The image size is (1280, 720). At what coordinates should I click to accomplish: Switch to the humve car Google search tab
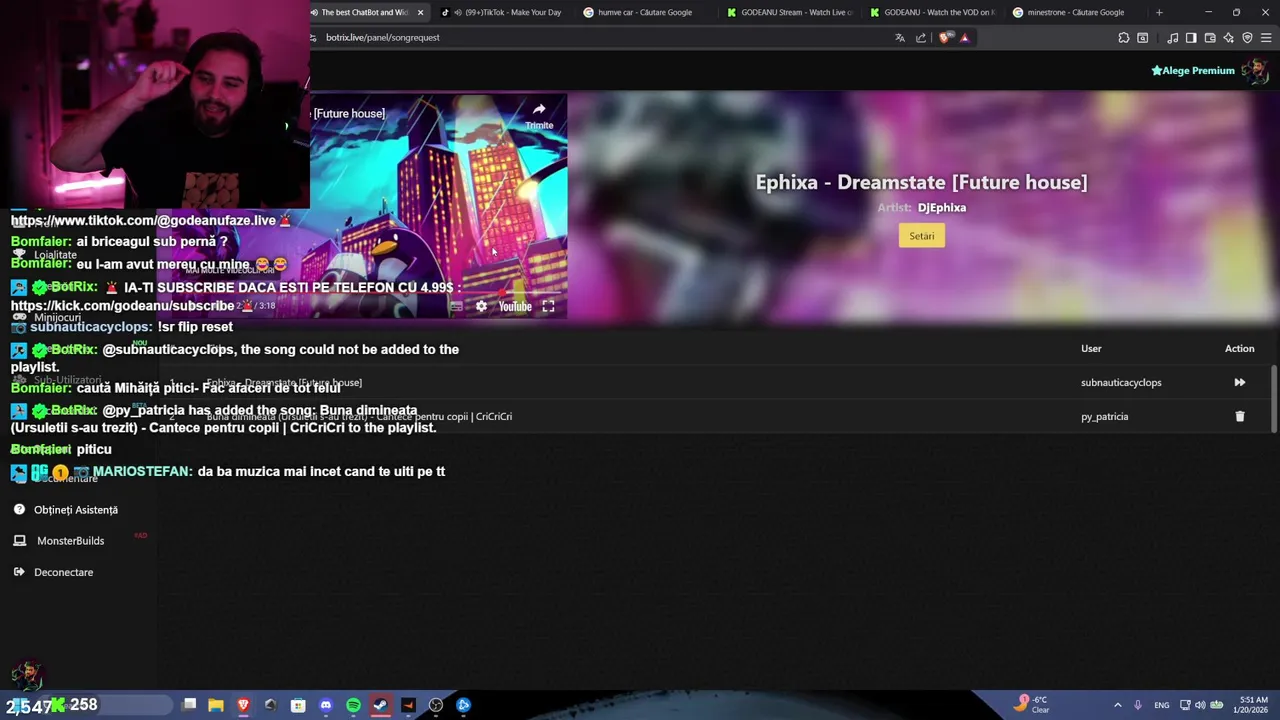(647, 12)
